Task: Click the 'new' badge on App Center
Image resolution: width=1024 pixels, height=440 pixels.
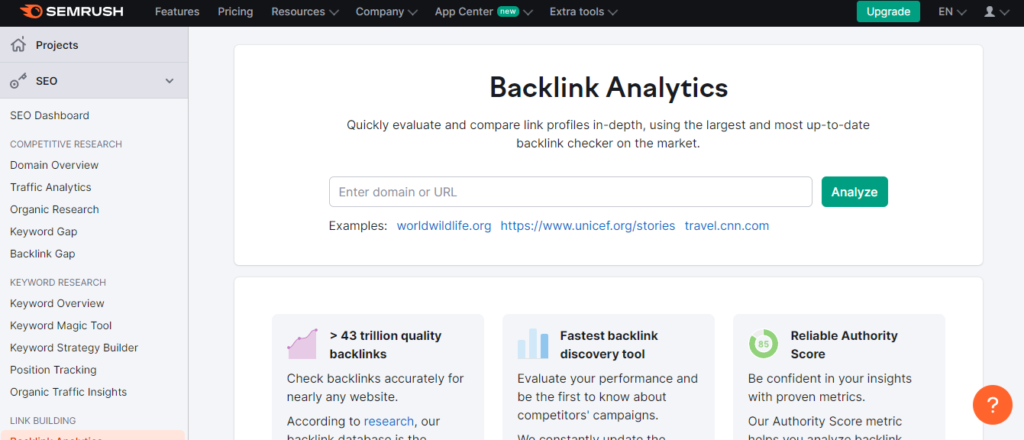Action: pyautogui.click(x=507, y=11)
